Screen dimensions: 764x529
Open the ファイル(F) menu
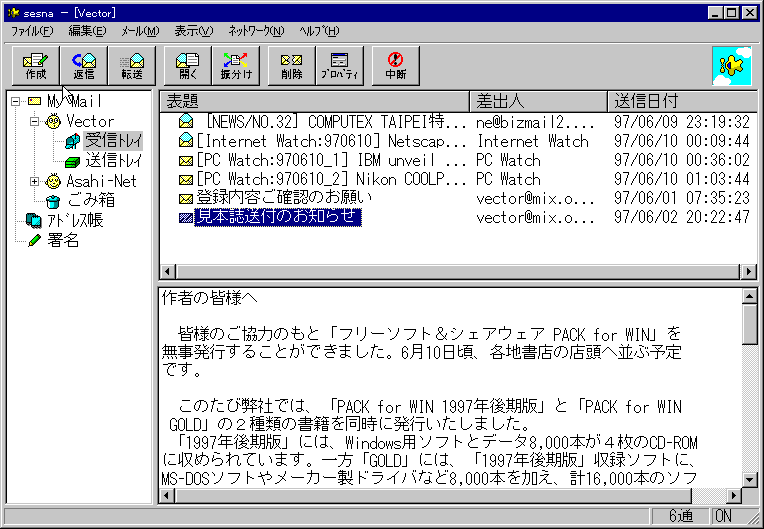tap(32, 31)
